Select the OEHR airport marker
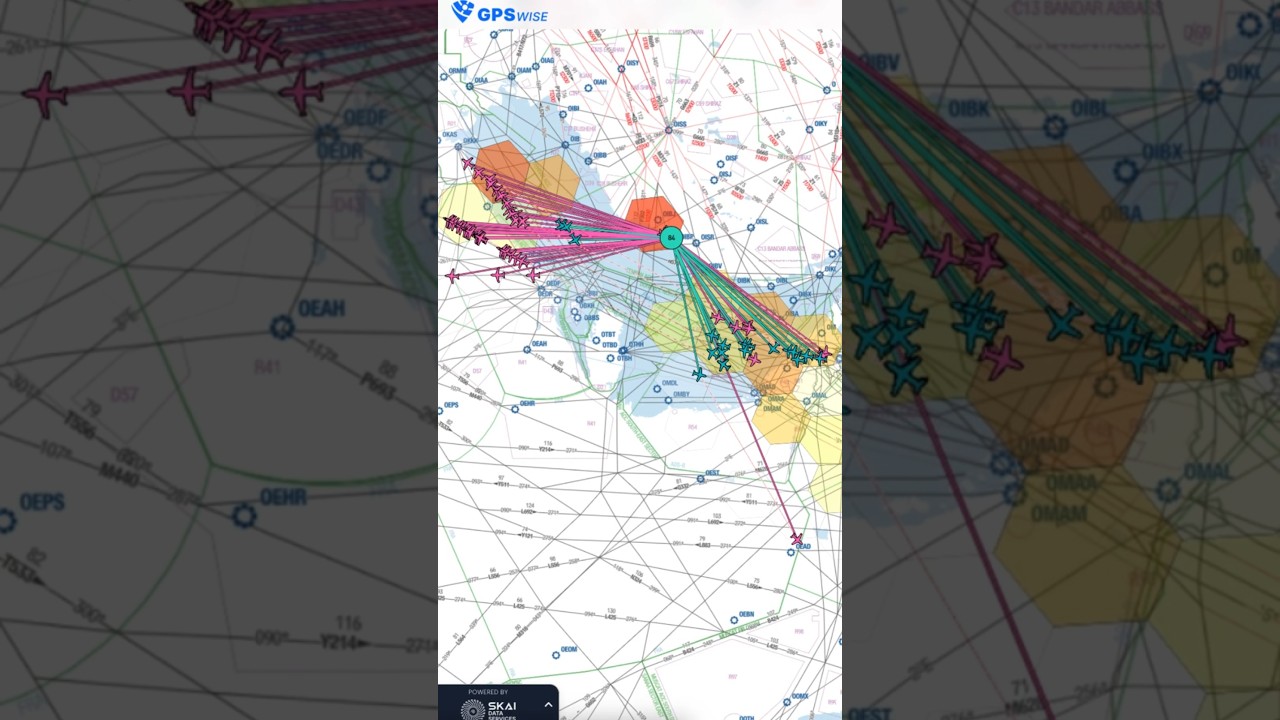The height and width of the screenshot is (720, 1280). pyautogui.click(x=515, y=409)
